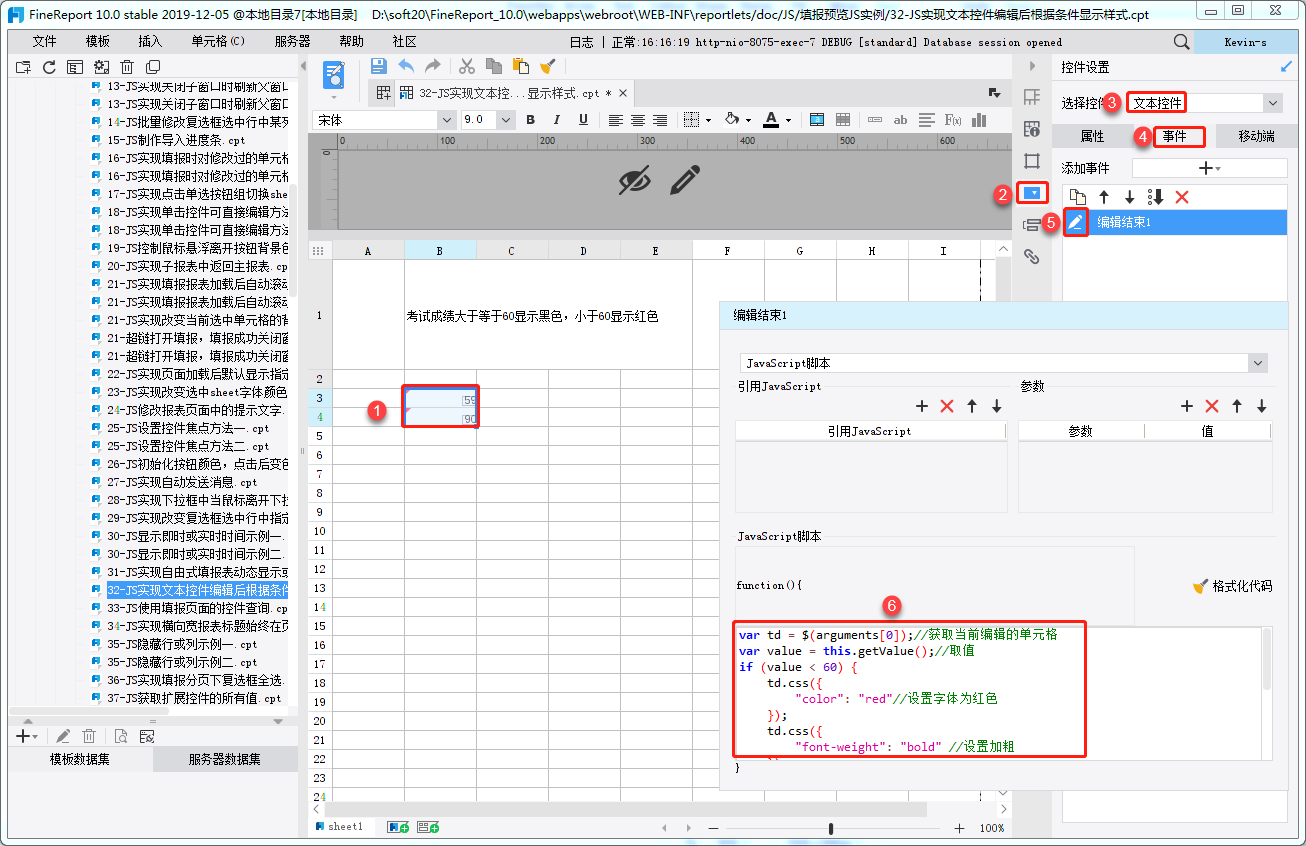This screenshot has width=1306, height=846.
Task: Redo the last undone action
Action: coord(432,66)
